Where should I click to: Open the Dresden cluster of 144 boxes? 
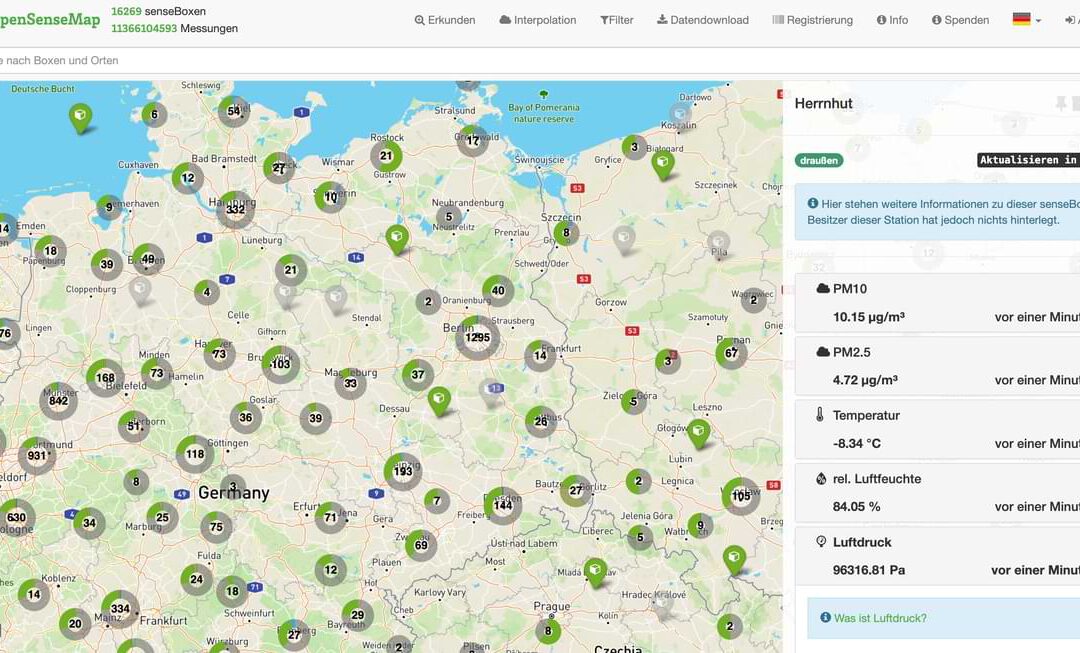pyautogui.click(x=503, y=506)
